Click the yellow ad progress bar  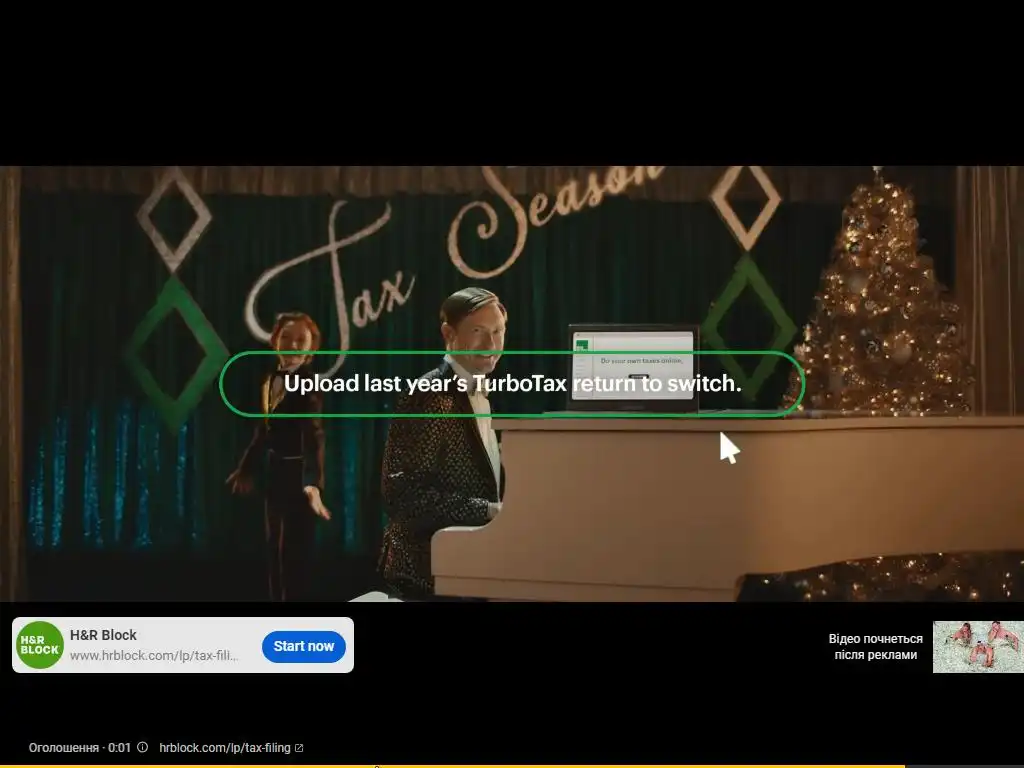click(452, 766)
